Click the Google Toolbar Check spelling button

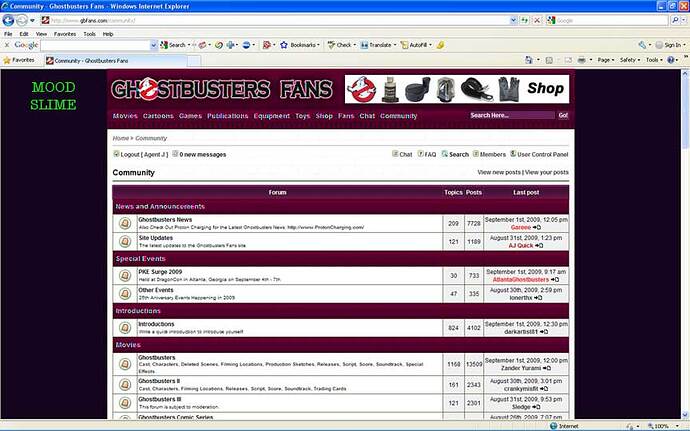point(341,45)
